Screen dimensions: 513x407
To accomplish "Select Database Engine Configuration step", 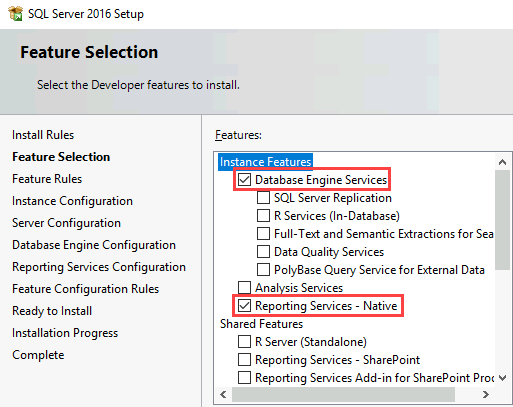I will click(x=94, y=245).
